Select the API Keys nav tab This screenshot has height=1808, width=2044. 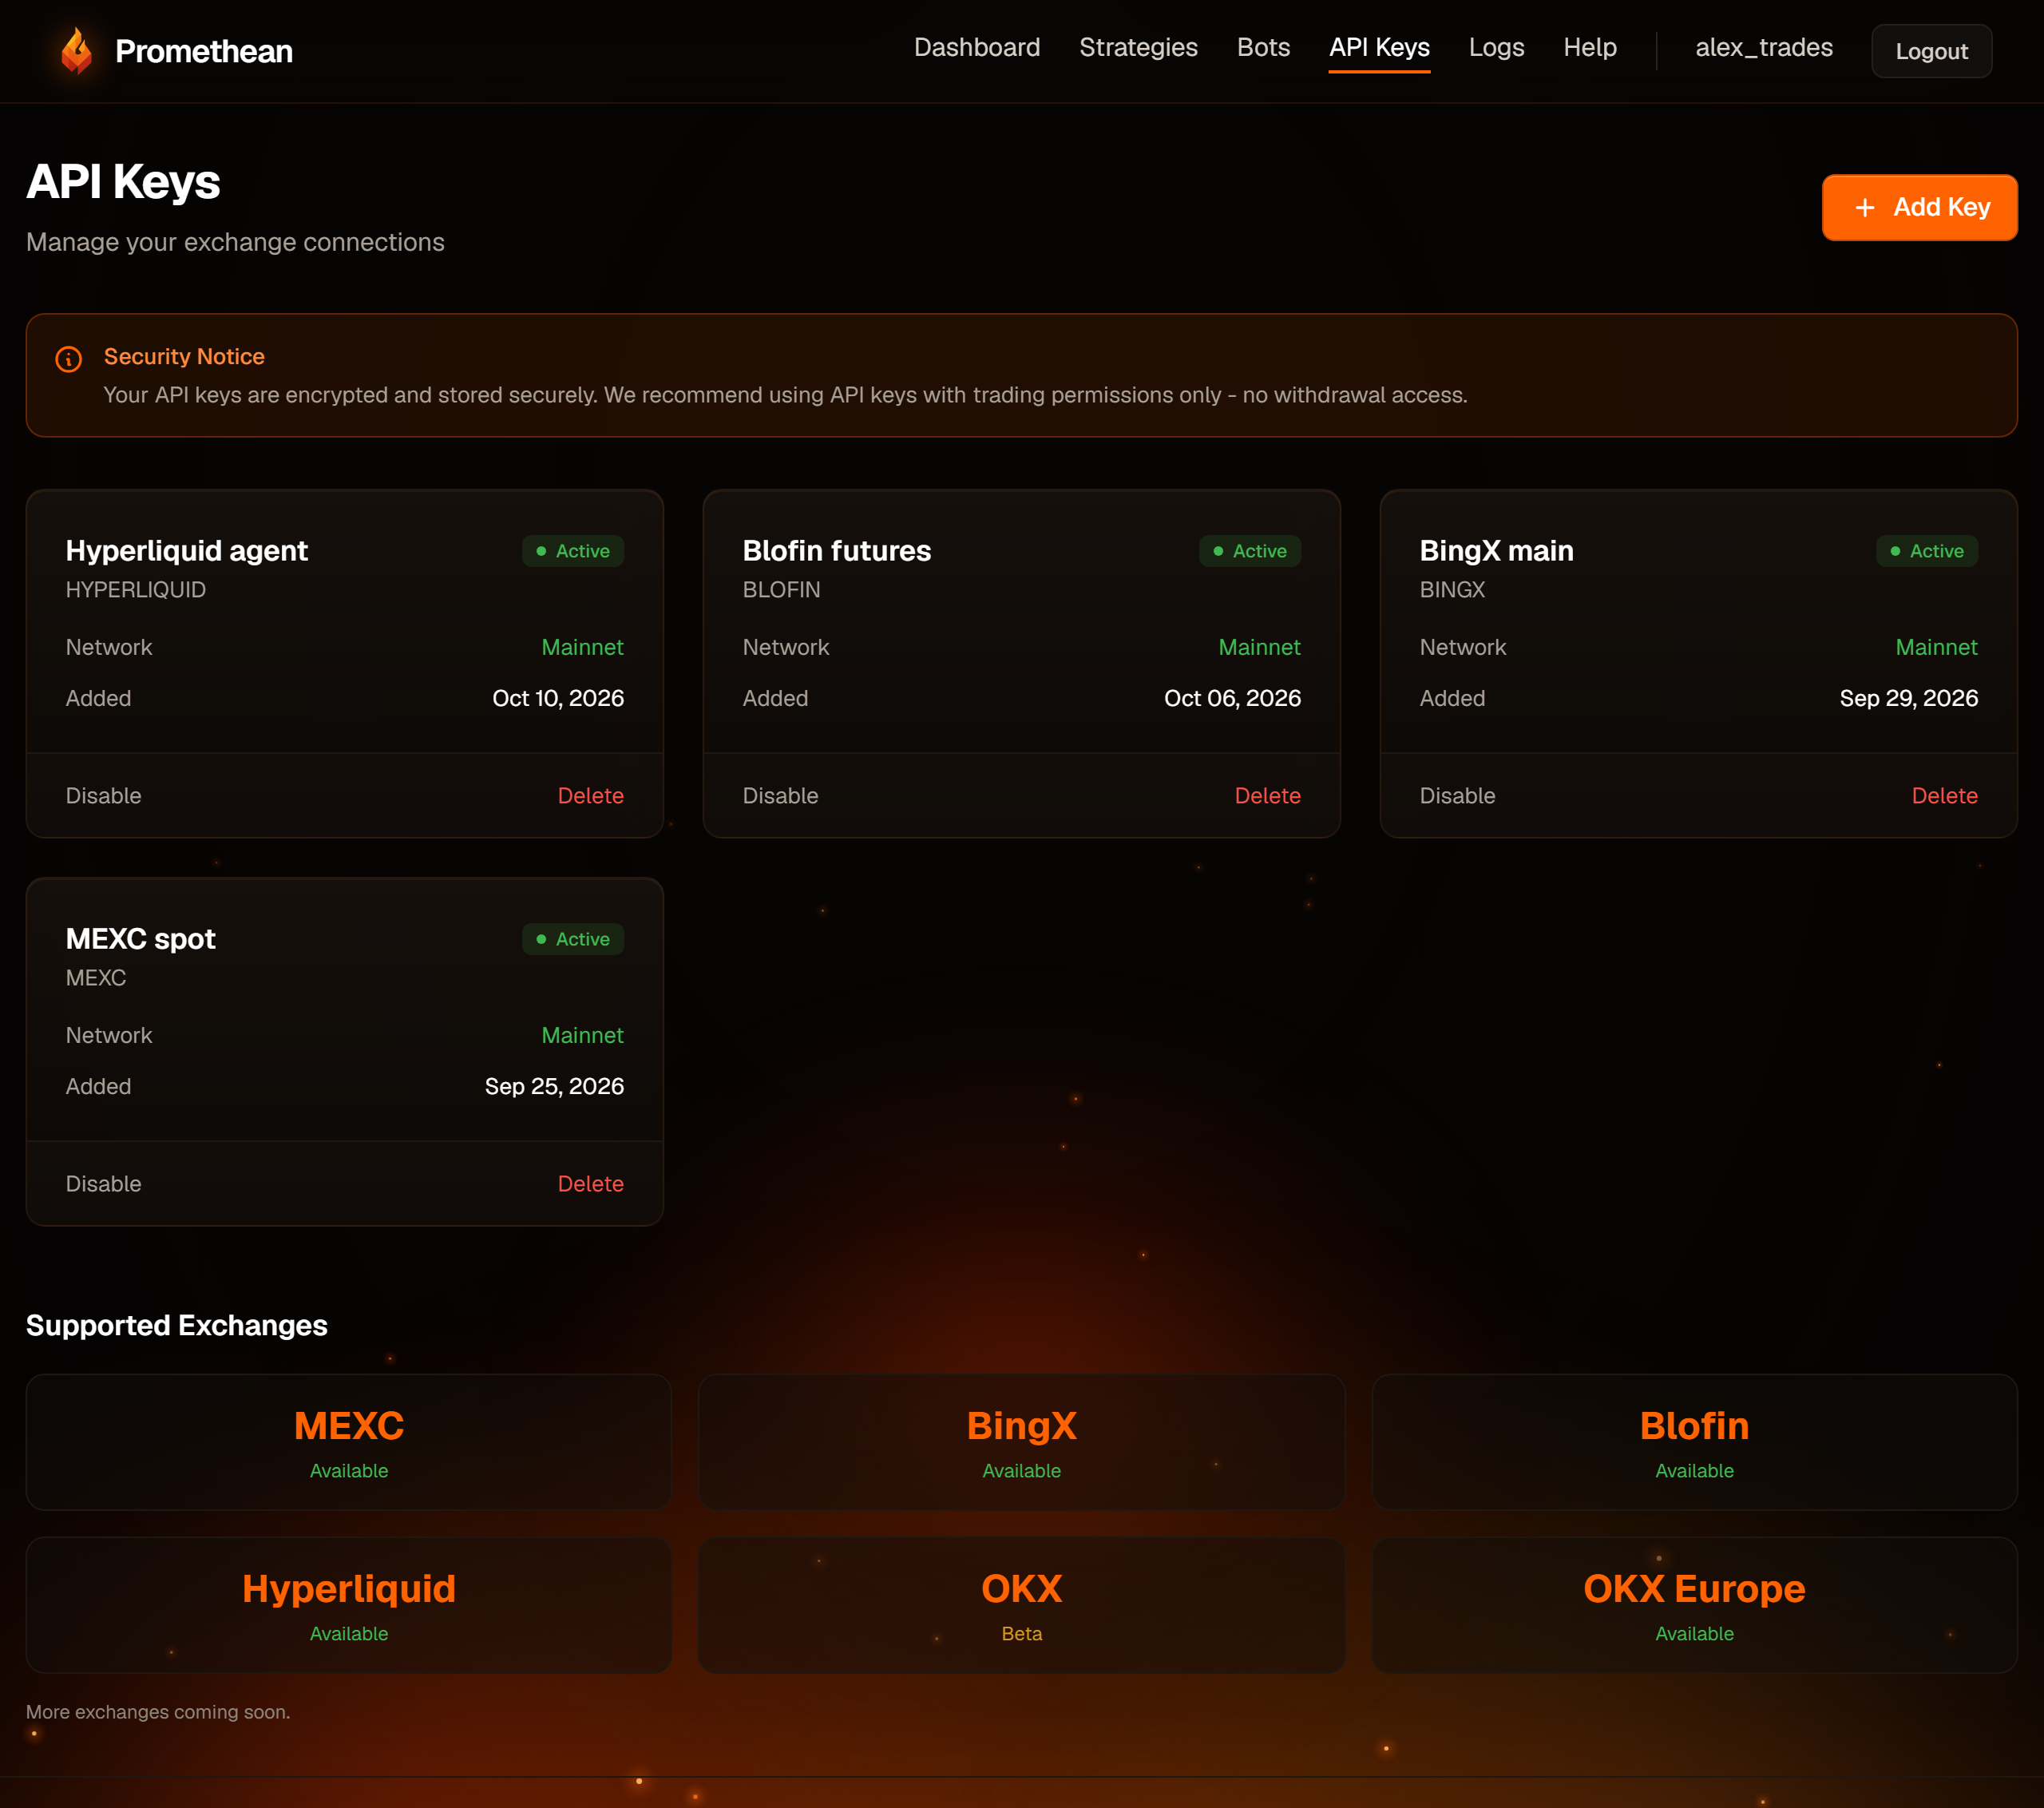[x=1379, y=48]
